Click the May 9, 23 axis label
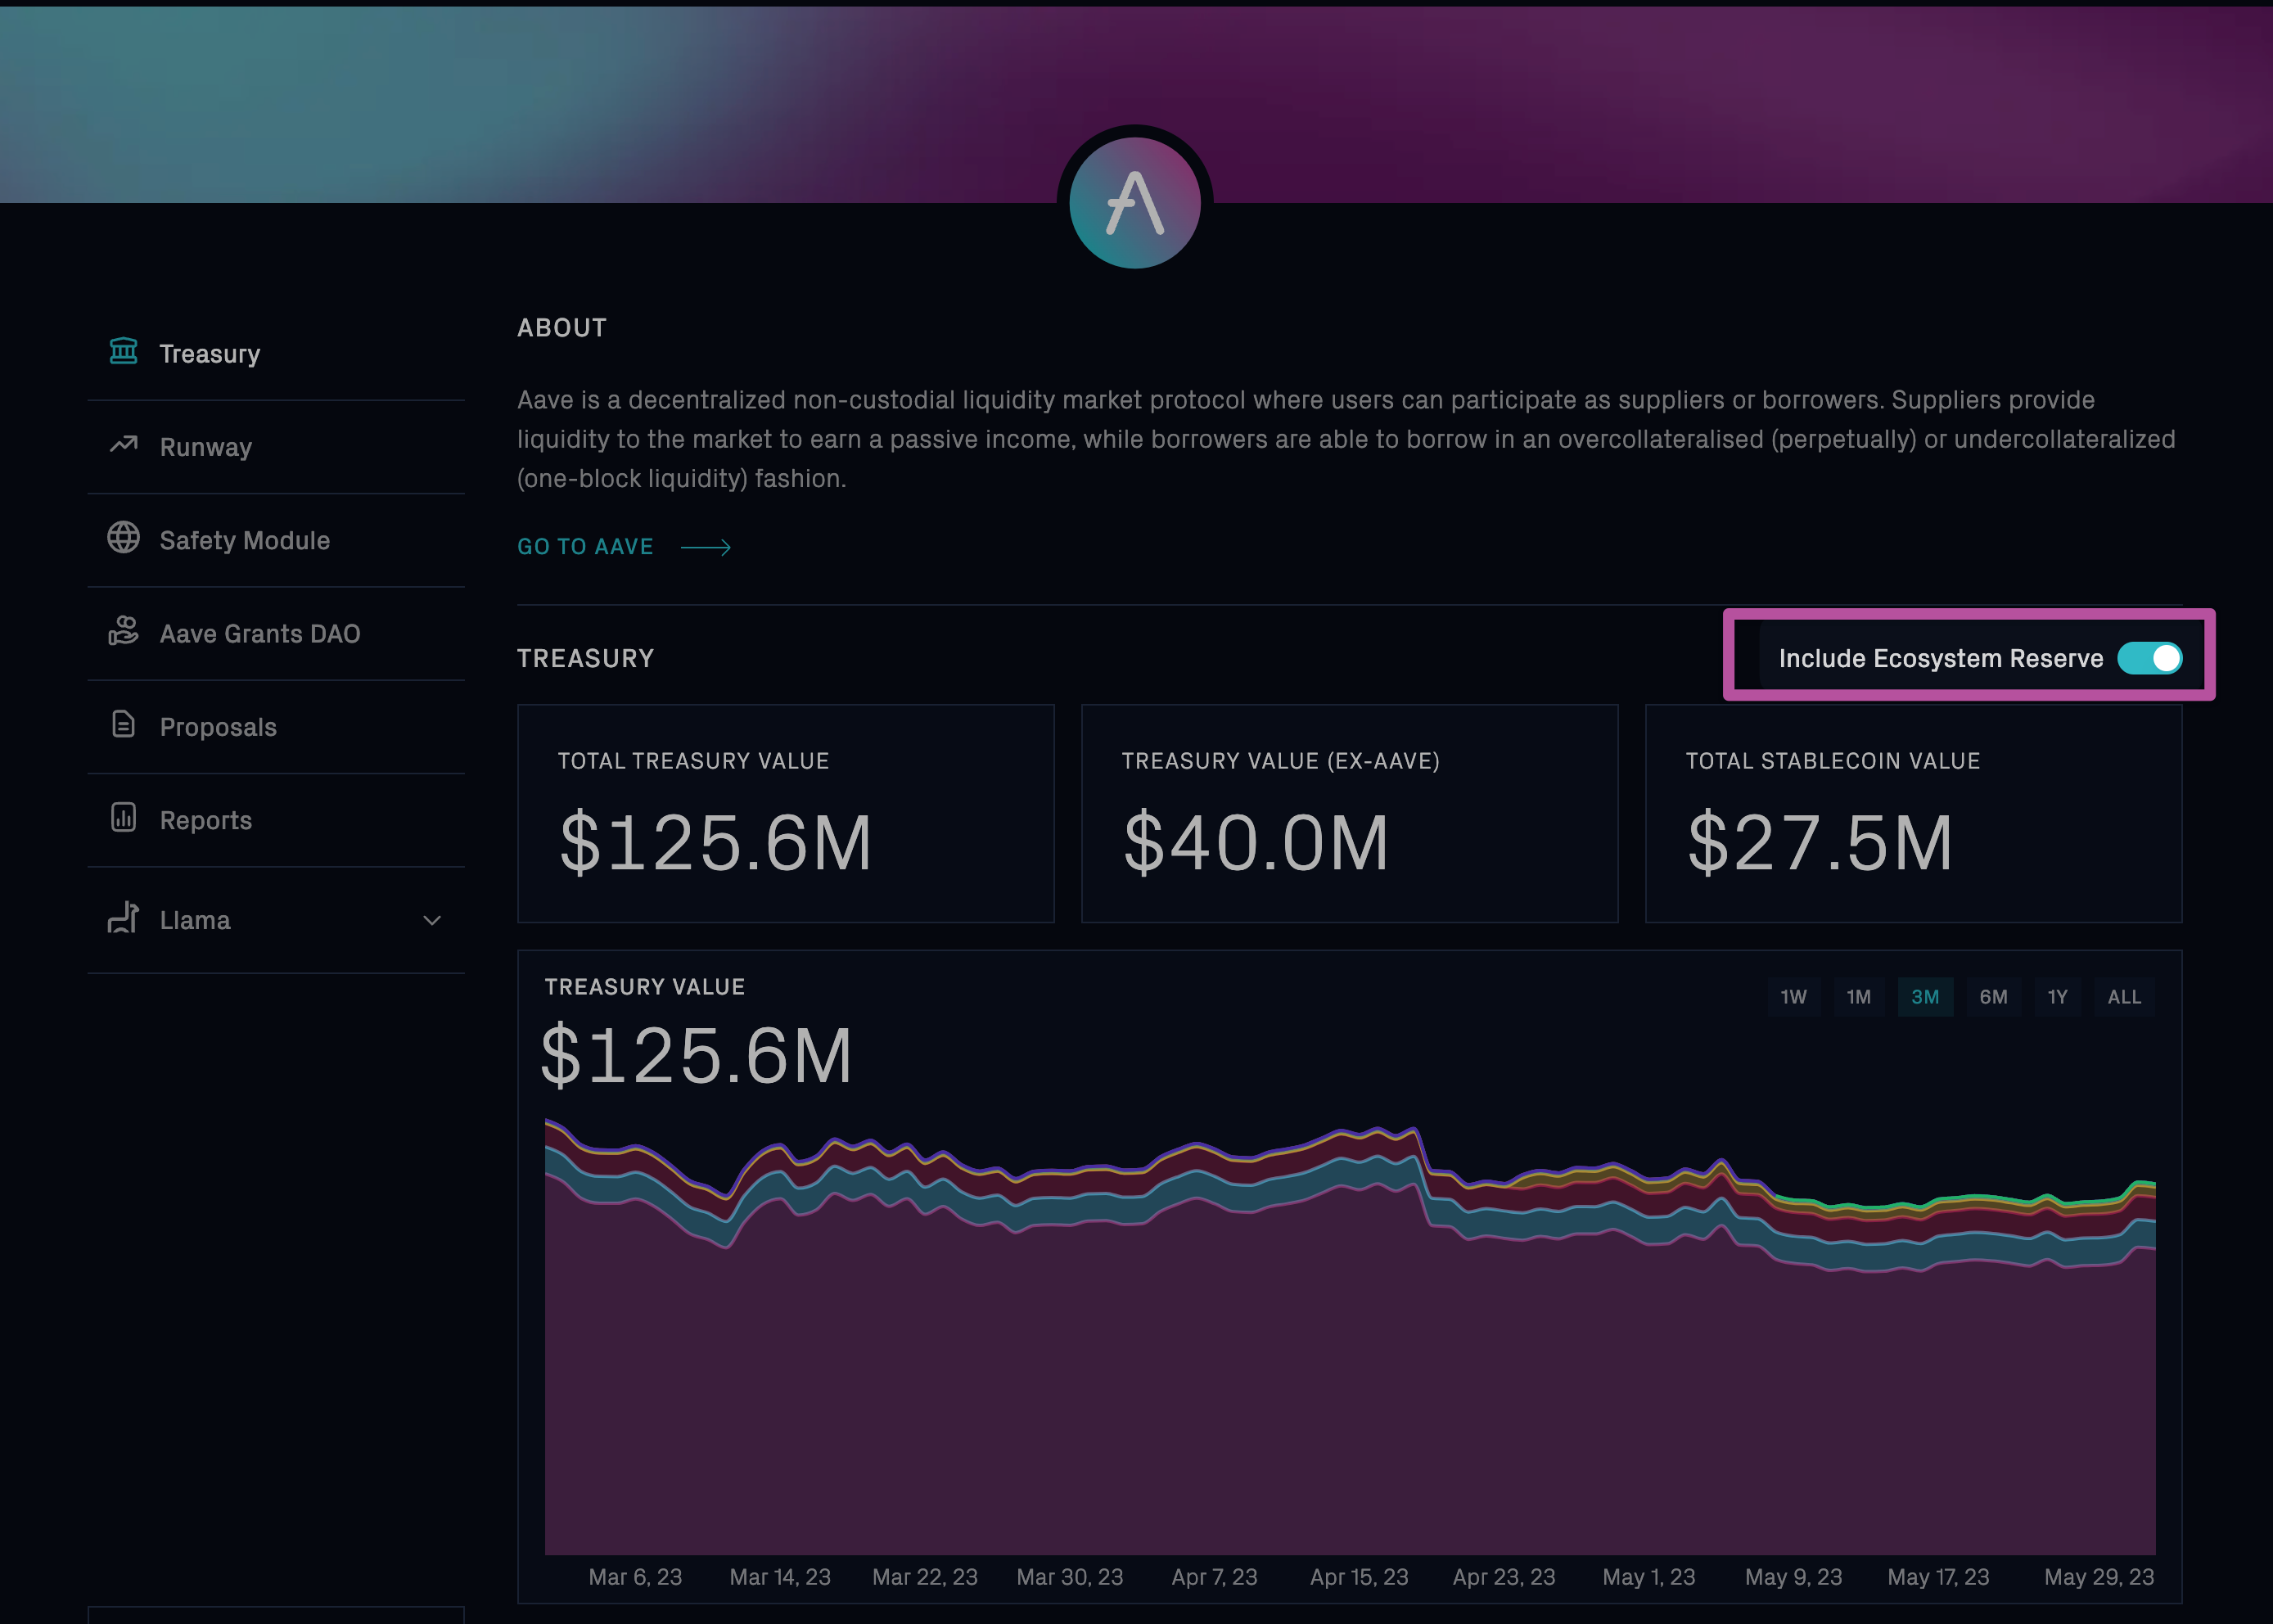Image resolution: width=2273 pixels, height=1624 pixels. pyautogui.click(x=1793, y=1577)
